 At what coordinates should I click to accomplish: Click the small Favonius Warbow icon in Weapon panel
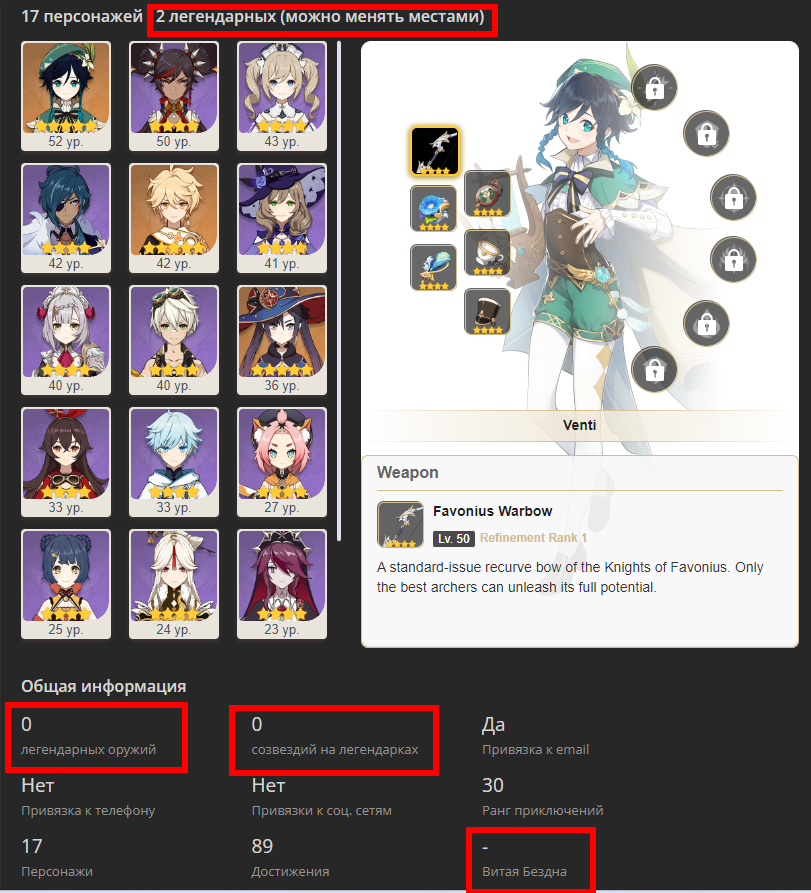click(x=400, y=525)
